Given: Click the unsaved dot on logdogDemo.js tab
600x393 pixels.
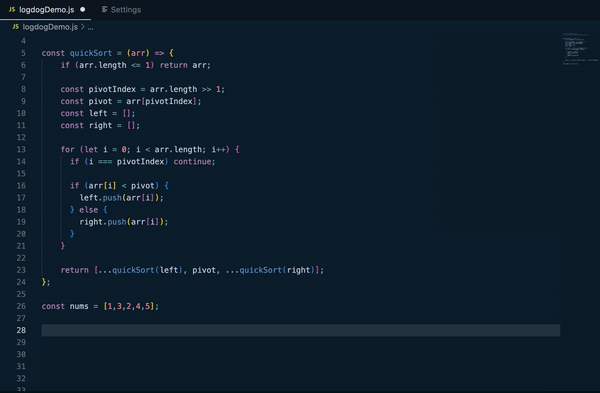Looking at the screenshot, I should [x=83, y=10].
